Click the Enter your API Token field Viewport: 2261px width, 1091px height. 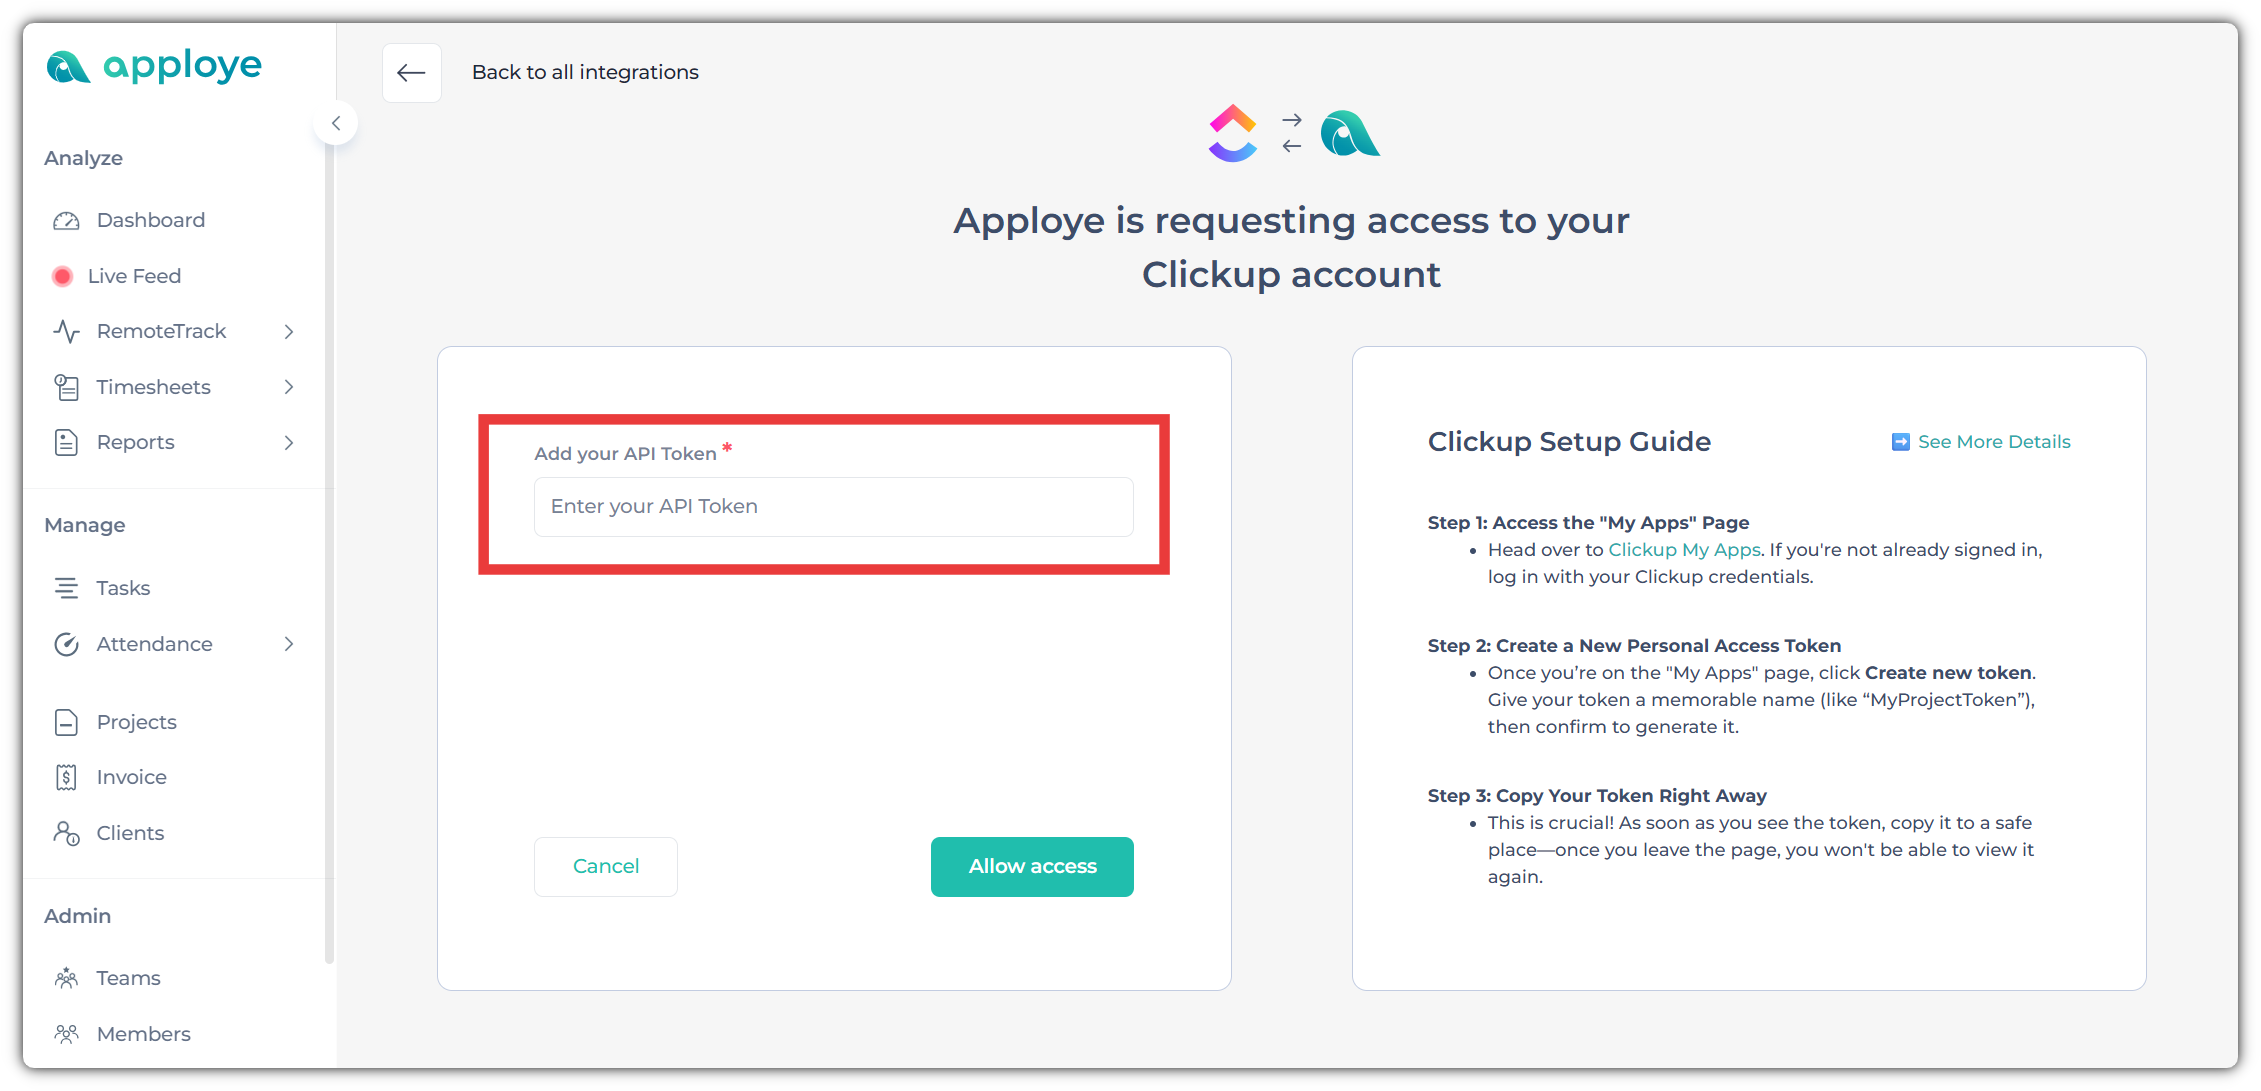pos(834,507)
